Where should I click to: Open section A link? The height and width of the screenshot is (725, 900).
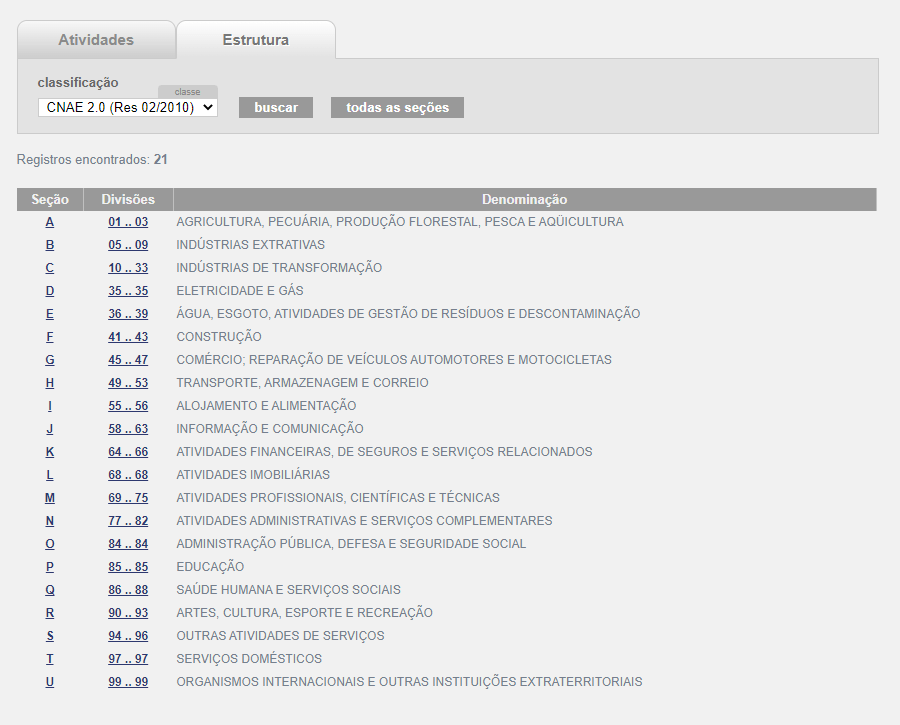tap(50, 222)
